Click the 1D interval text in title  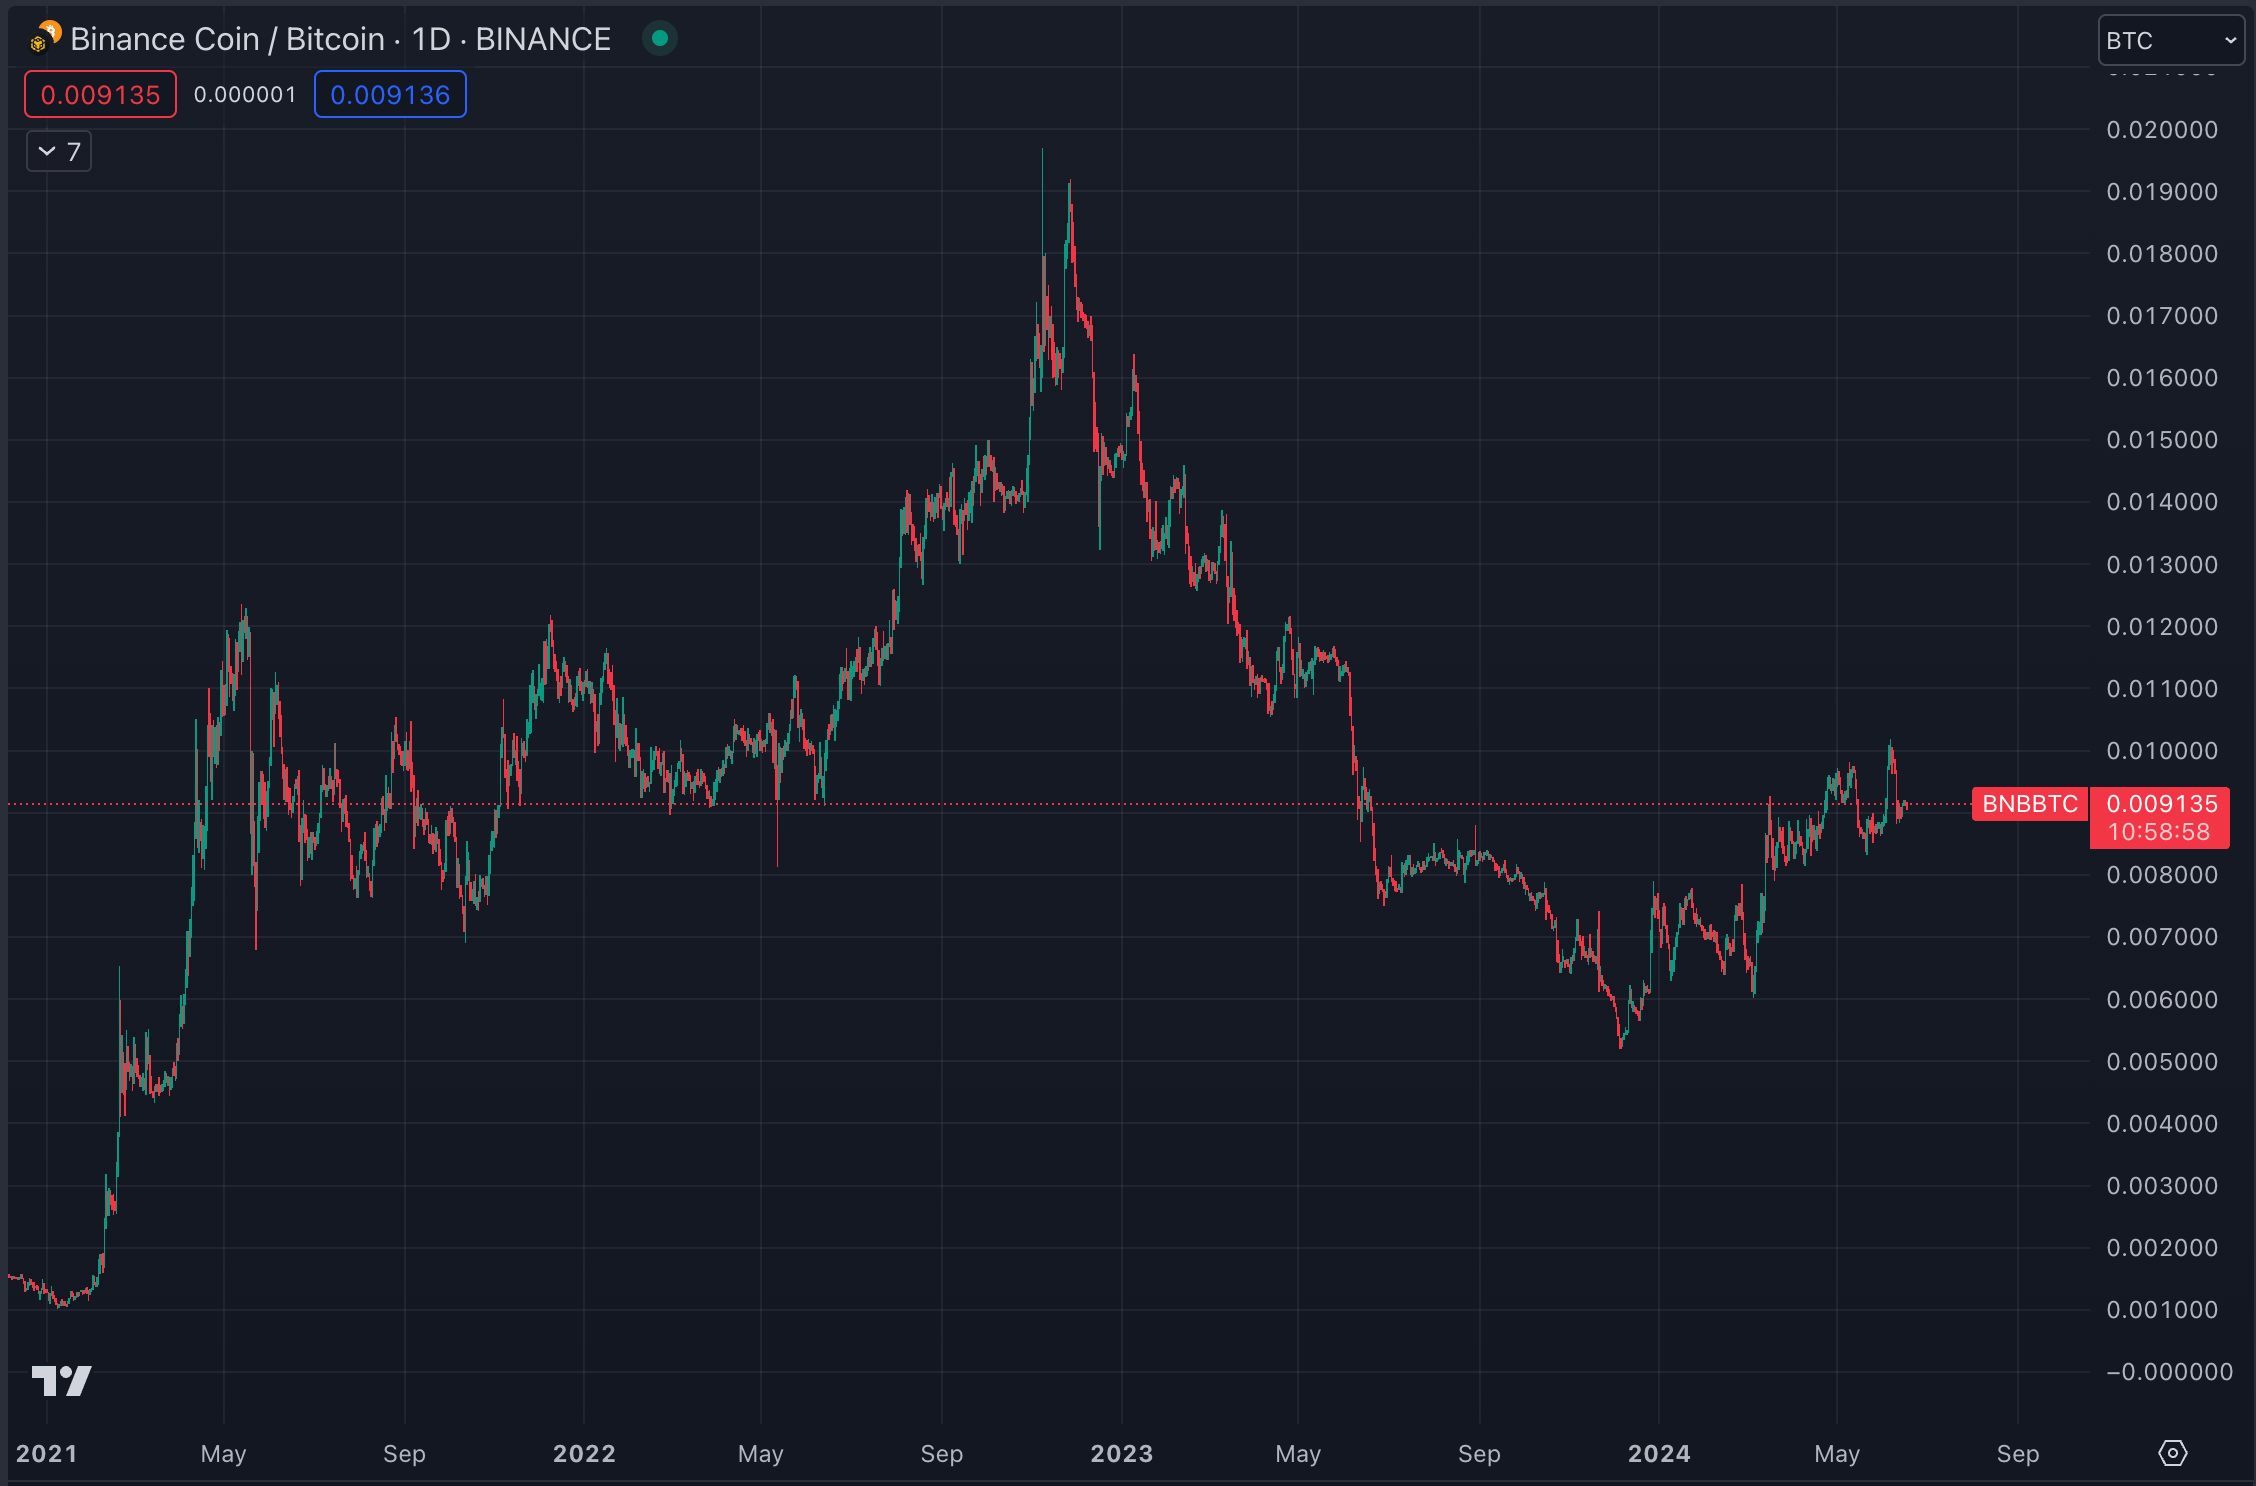[431, 39]
